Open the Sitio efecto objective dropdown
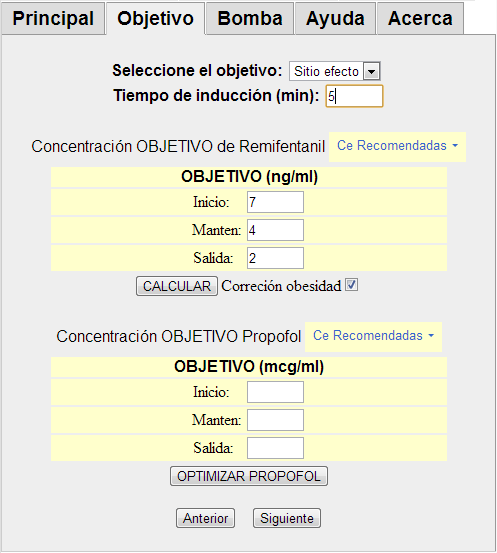This screenshot has width=497, height=553. point(334,71)
